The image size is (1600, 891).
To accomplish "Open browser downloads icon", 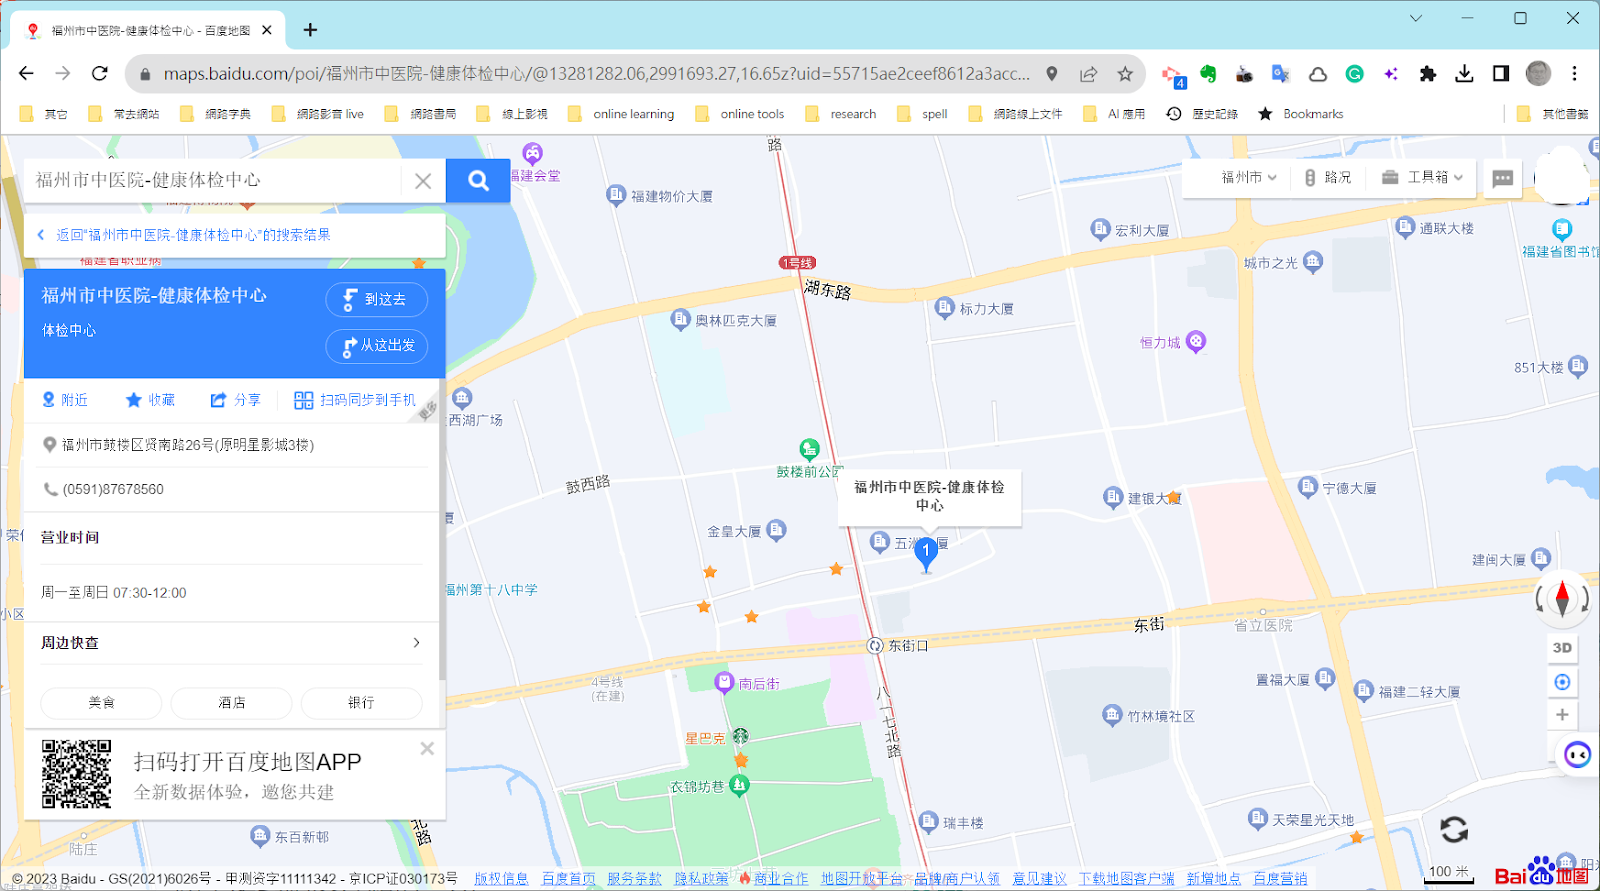I will (x=1464, y=73).
